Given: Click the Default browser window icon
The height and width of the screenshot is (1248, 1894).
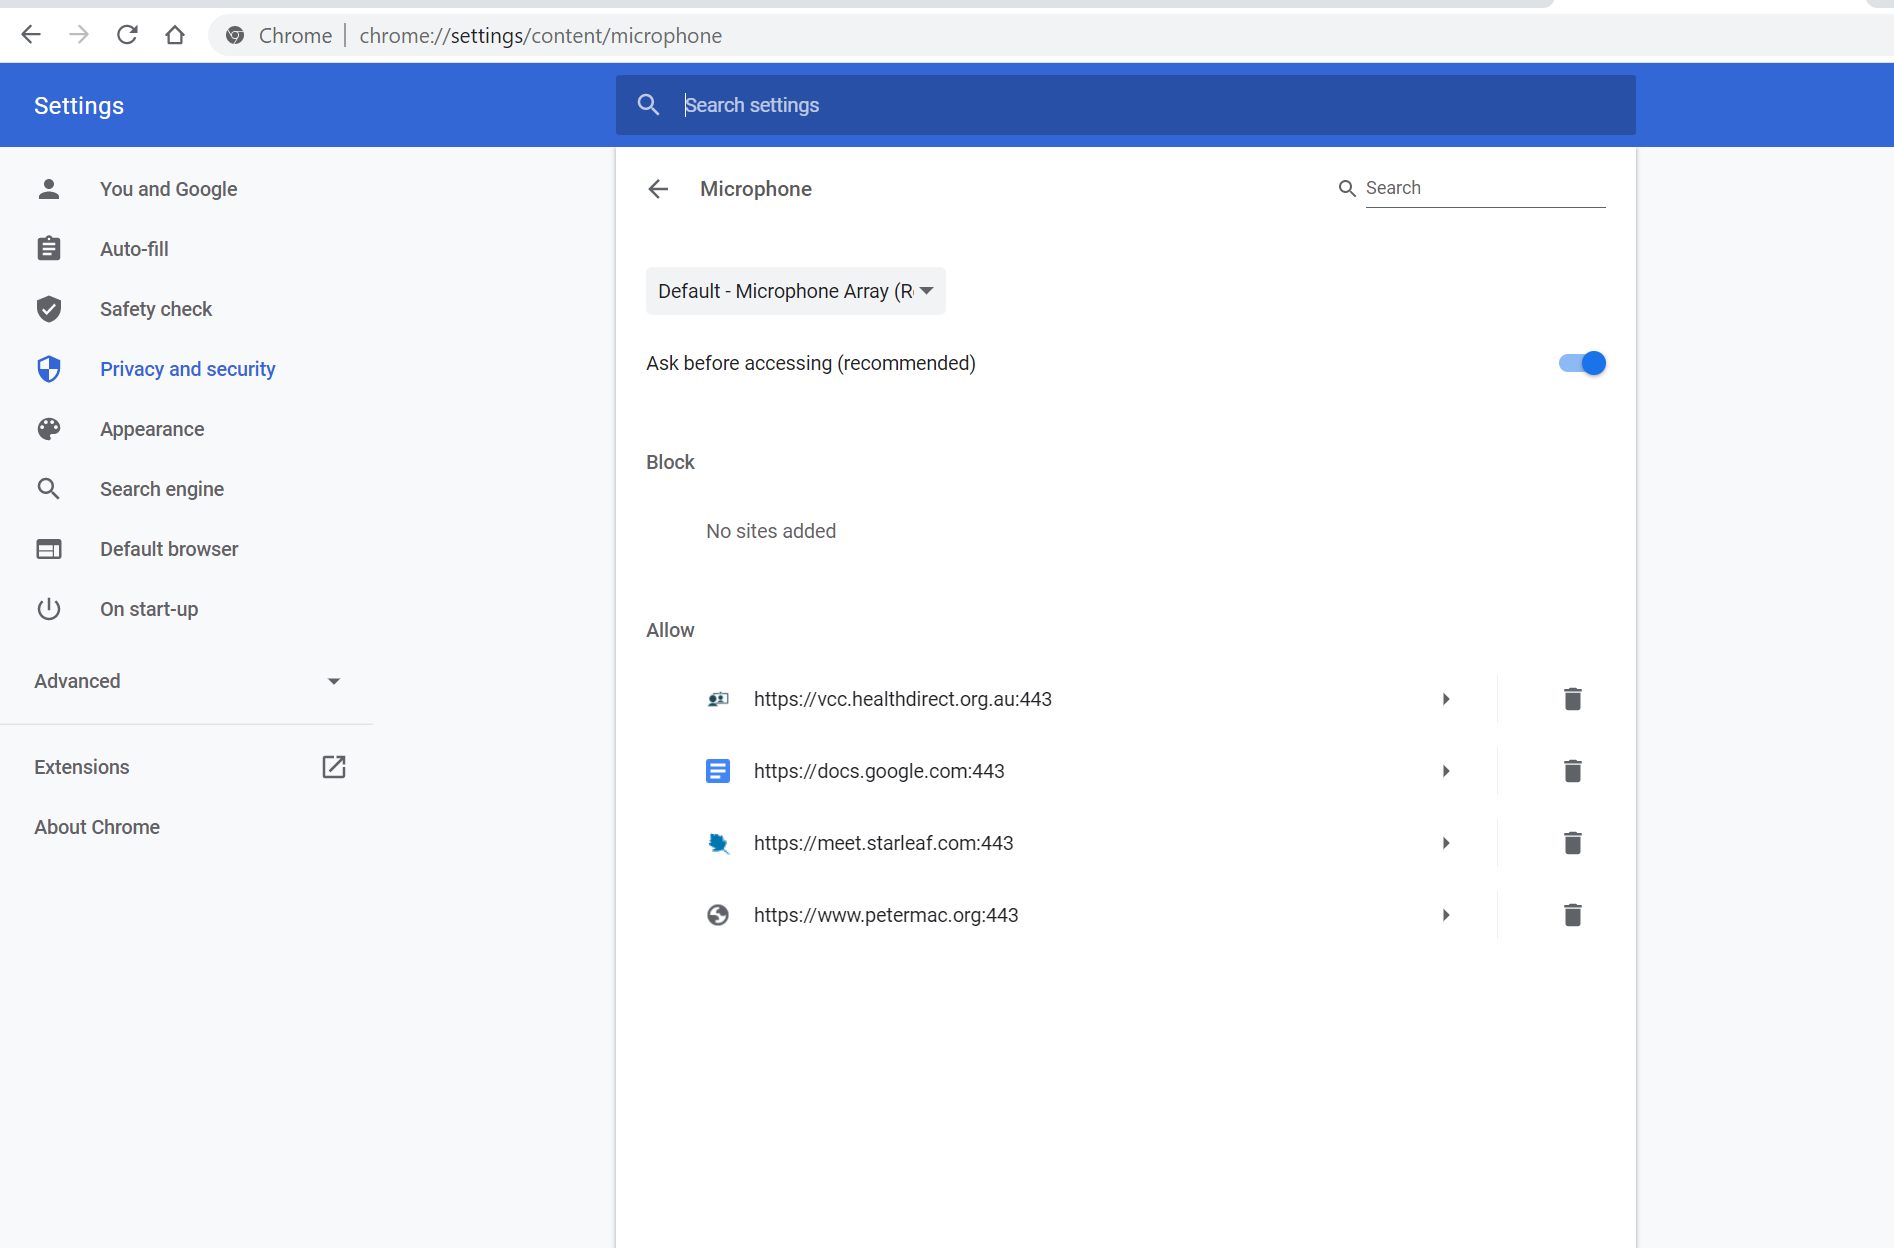Looking at the screenshot, I should 49,549.
